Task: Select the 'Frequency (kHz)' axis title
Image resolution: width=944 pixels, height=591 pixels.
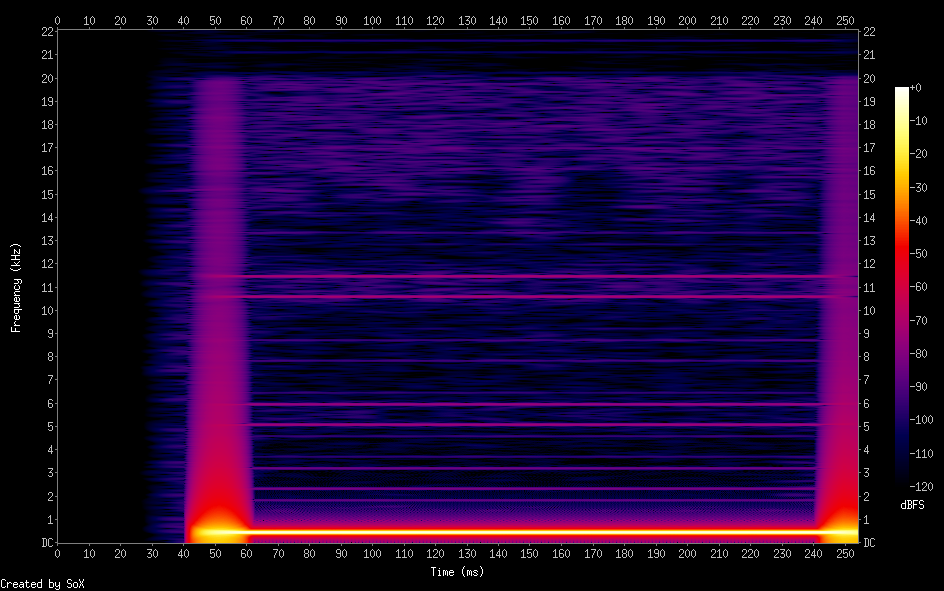Action: (16, 287)
